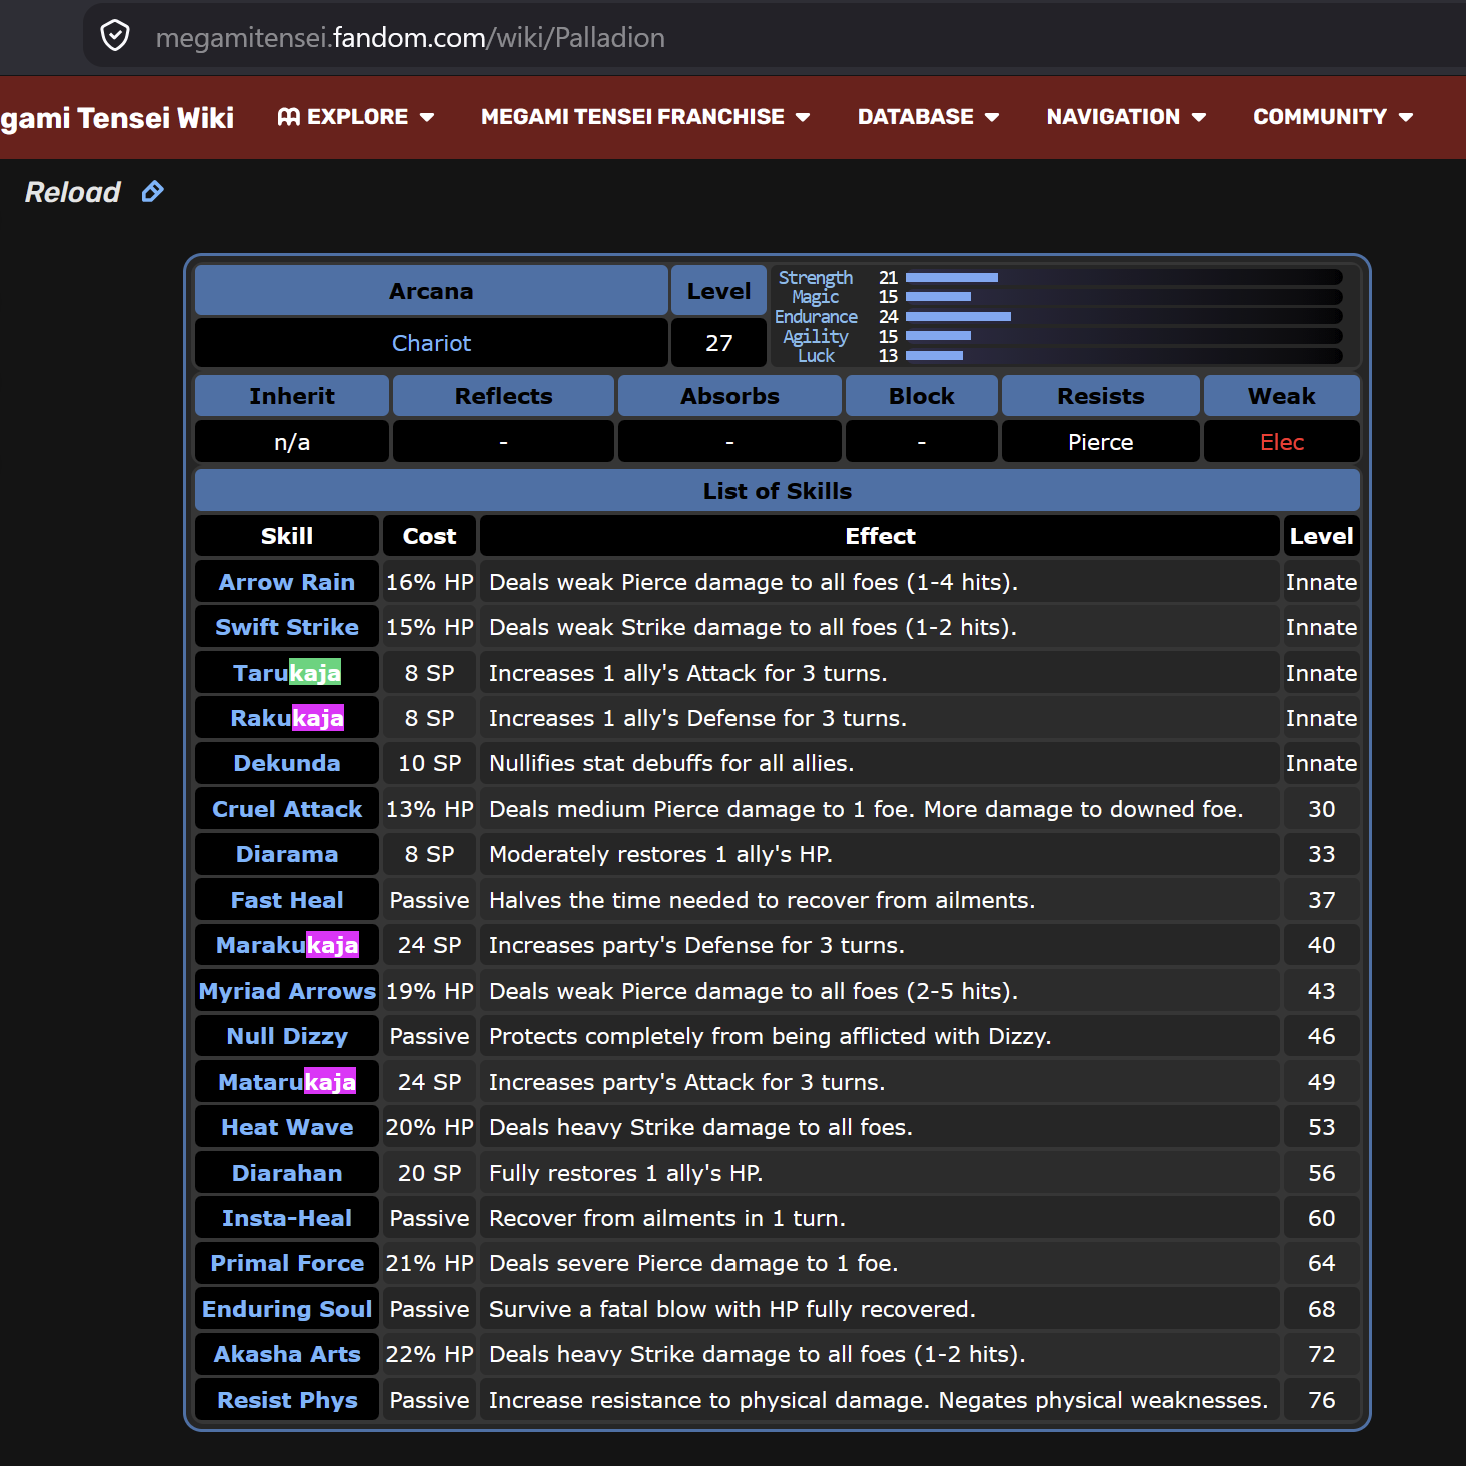The width and height of the screenshot is (1466, 1466).
Task: Open the Marakukaja skill link
Action: [x=287, y=945]
